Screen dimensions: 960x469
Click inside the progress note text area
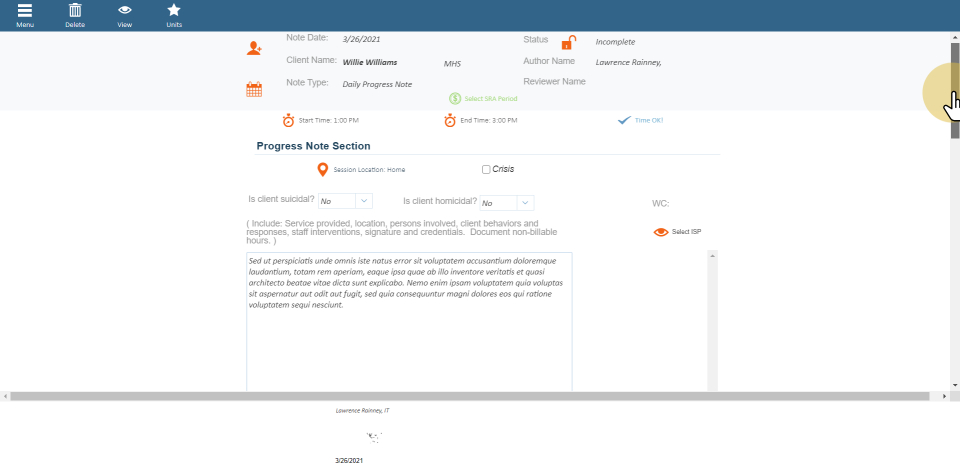[x=408, y=340]
